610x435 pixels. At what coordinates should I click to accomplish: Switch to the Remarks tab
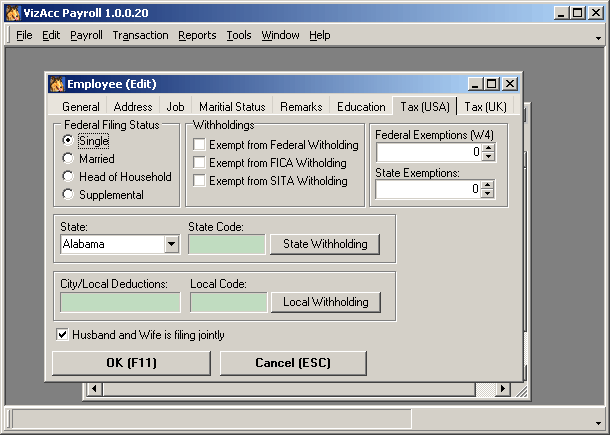(301, 107)
